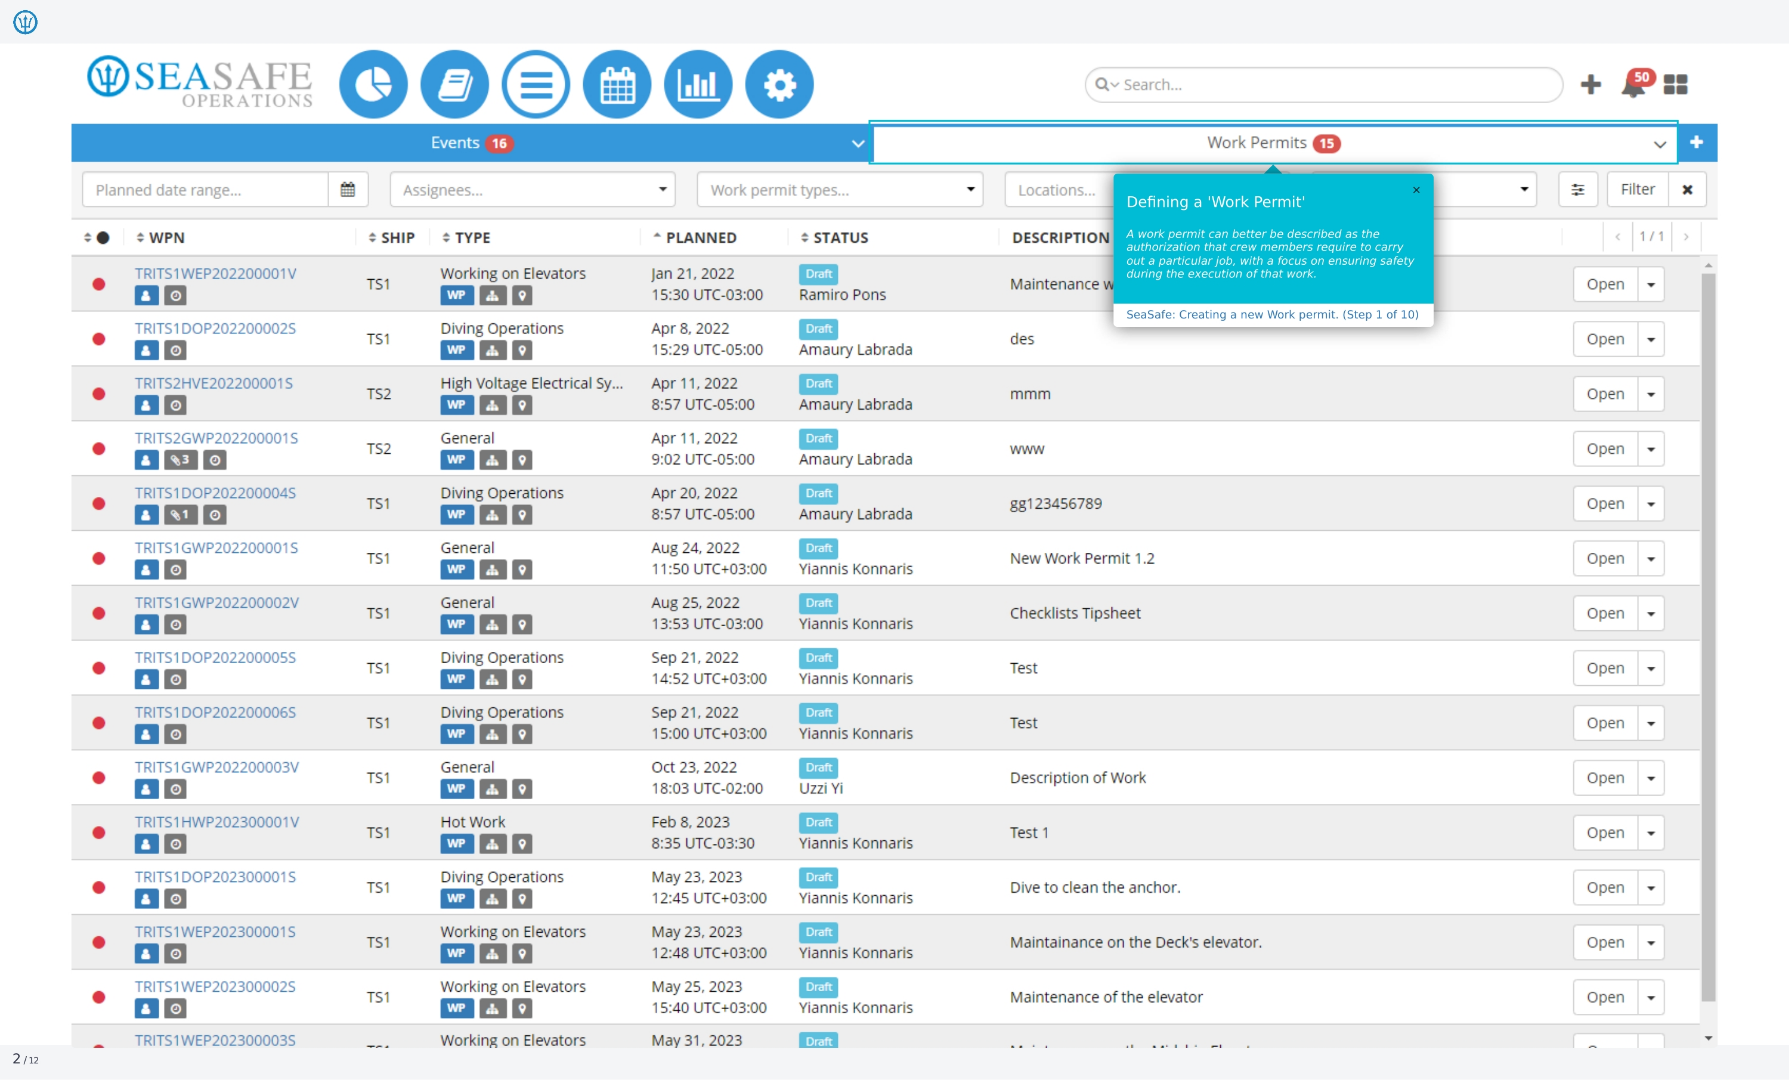Viewport: 1789px width, 1080px height.
Task: Open work permit TRITS1WEP202300002S link
Action: tap(215, 987)
